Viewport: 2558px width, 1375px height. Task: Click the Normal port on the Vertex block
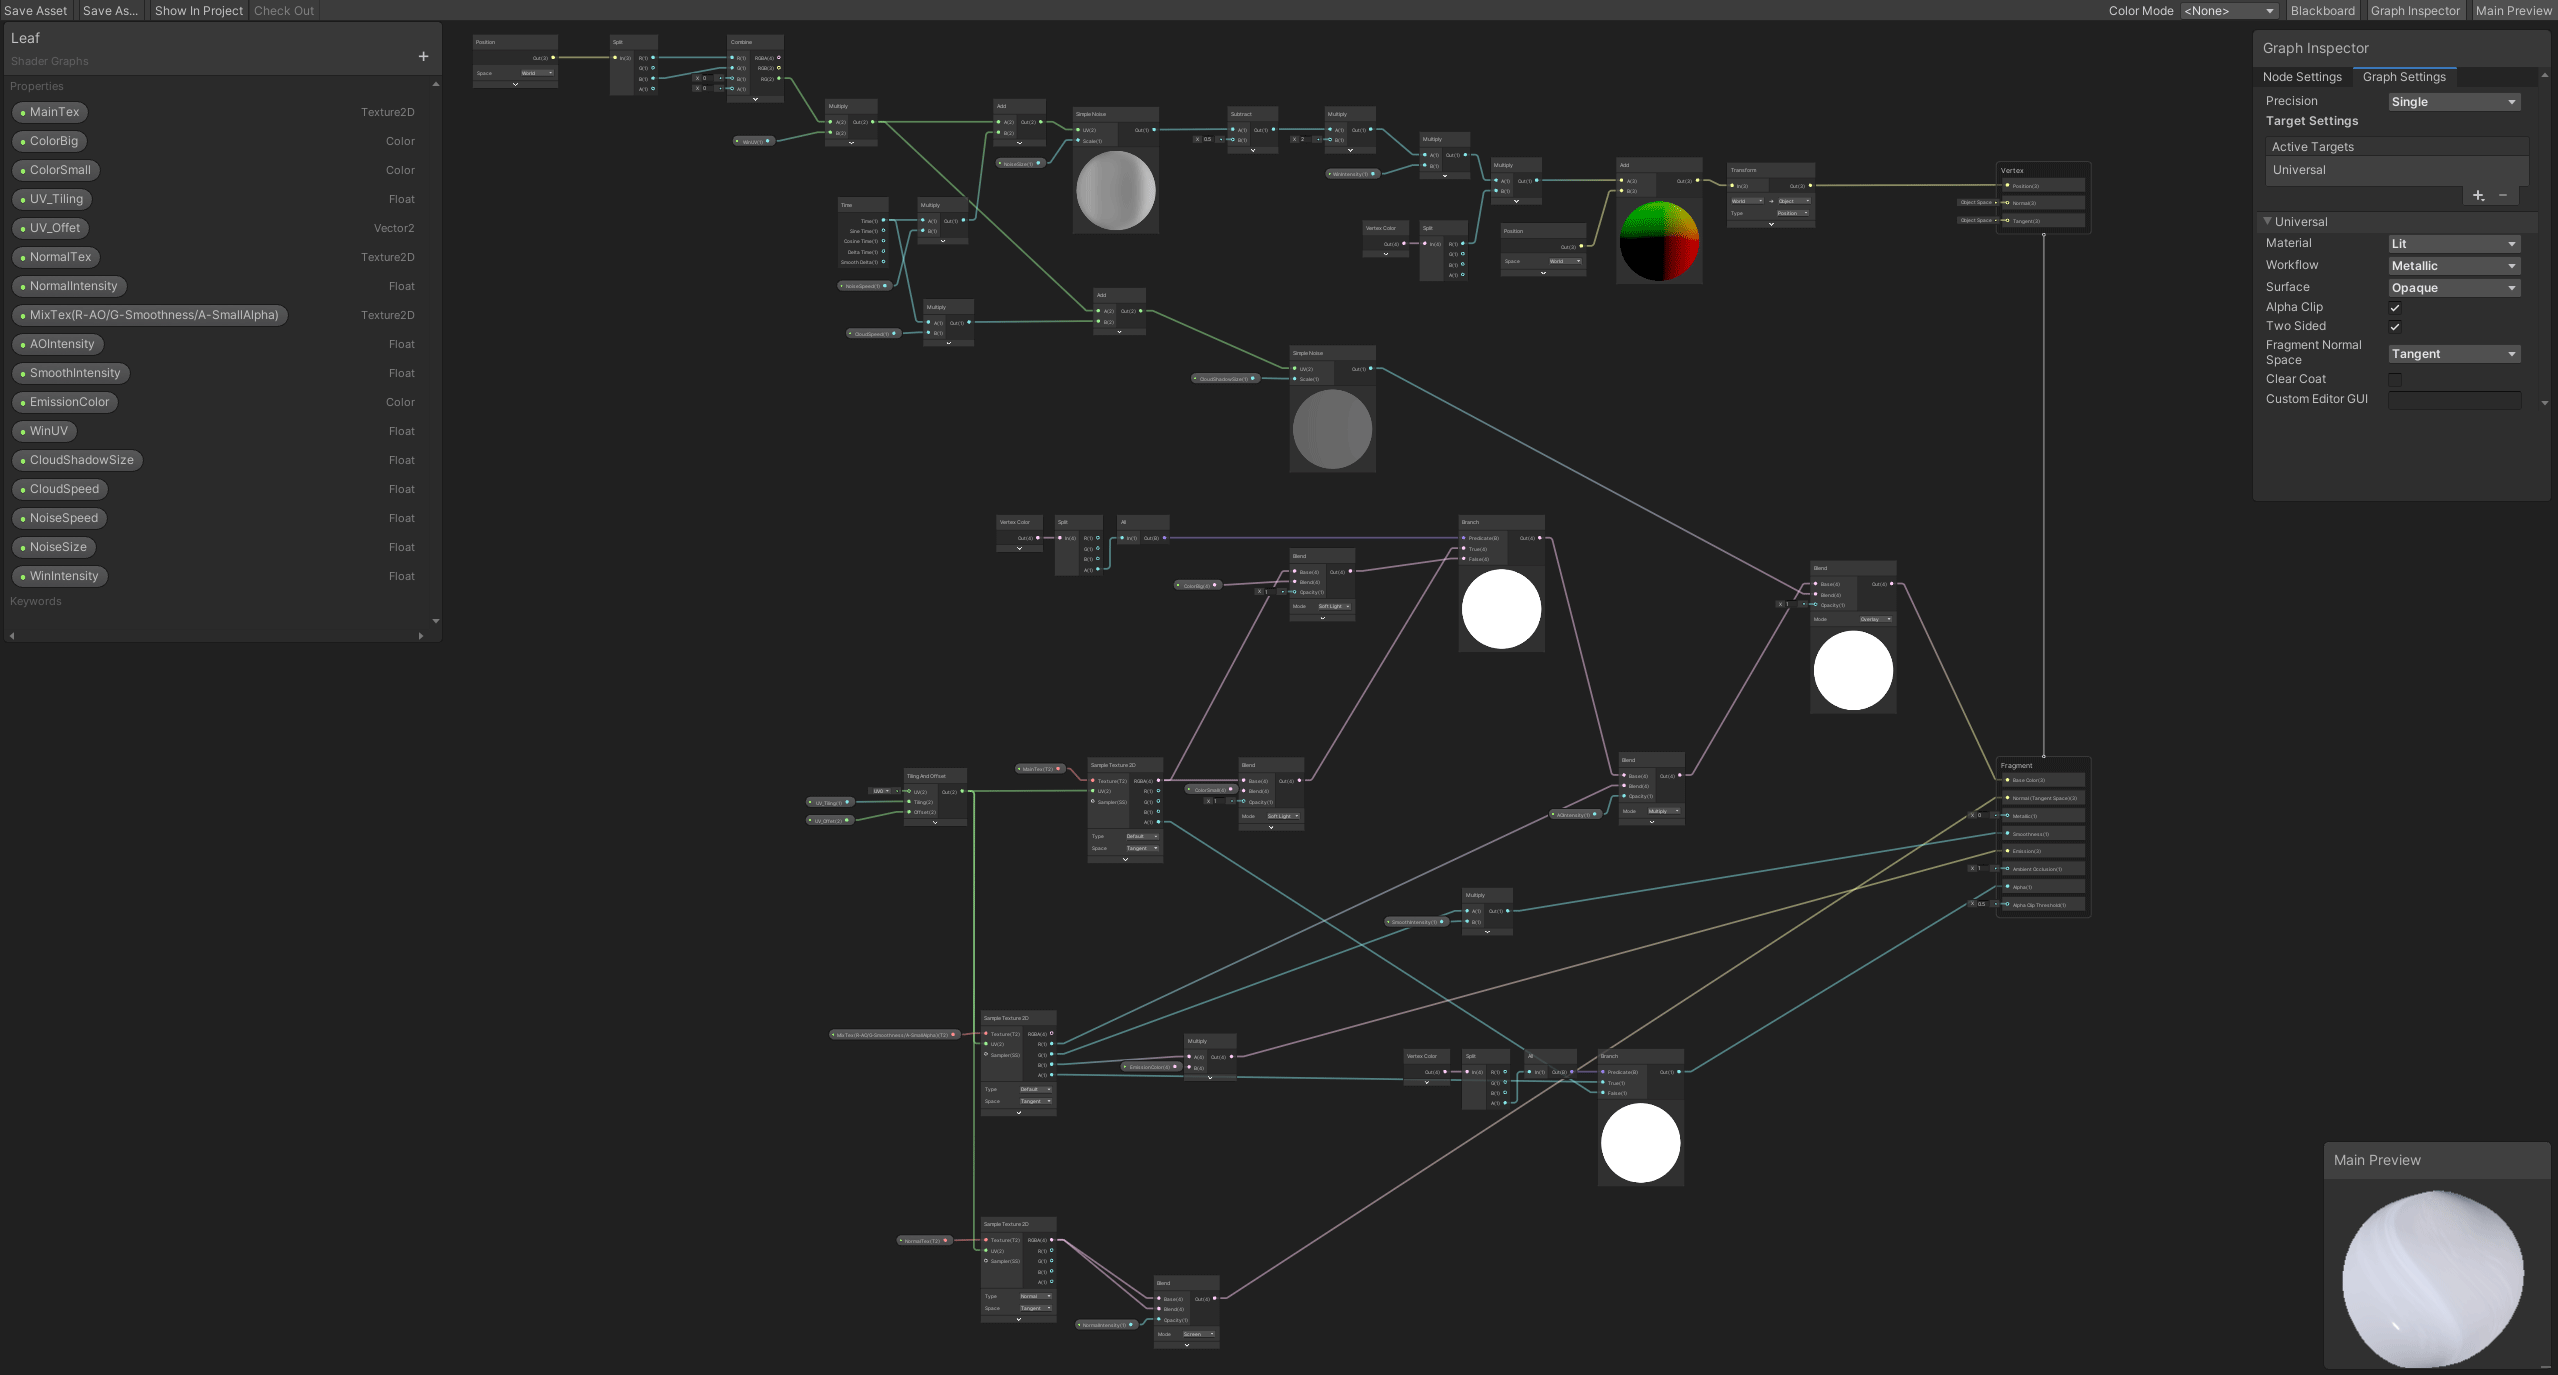click(x=2007, y=203)
